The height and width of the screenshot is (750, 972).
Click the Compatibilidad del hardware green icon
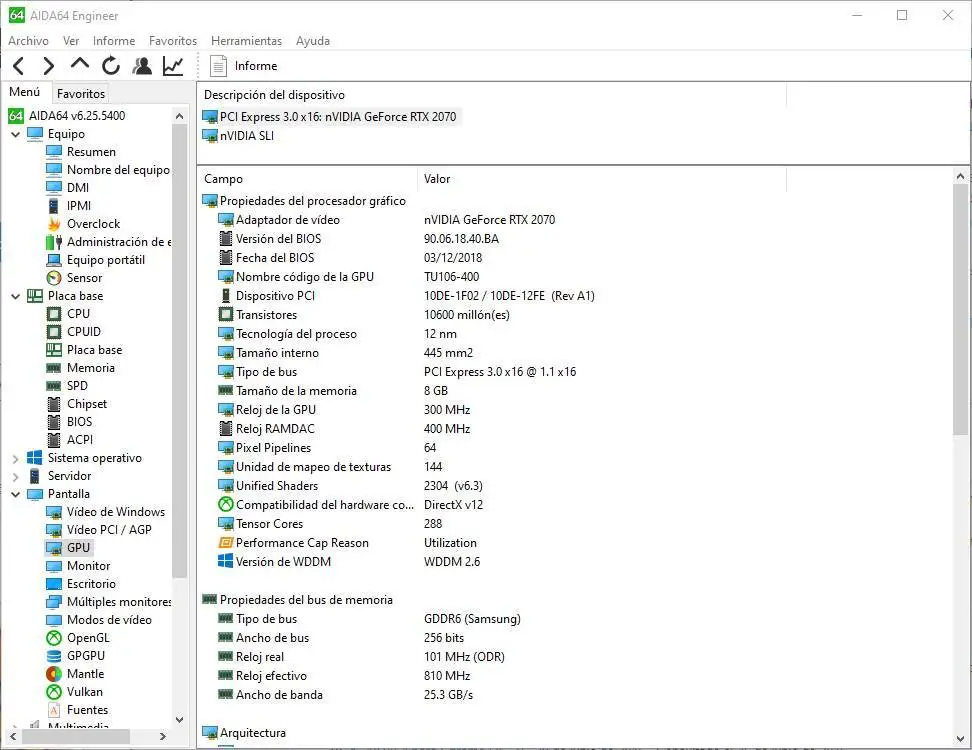point(226,505)
